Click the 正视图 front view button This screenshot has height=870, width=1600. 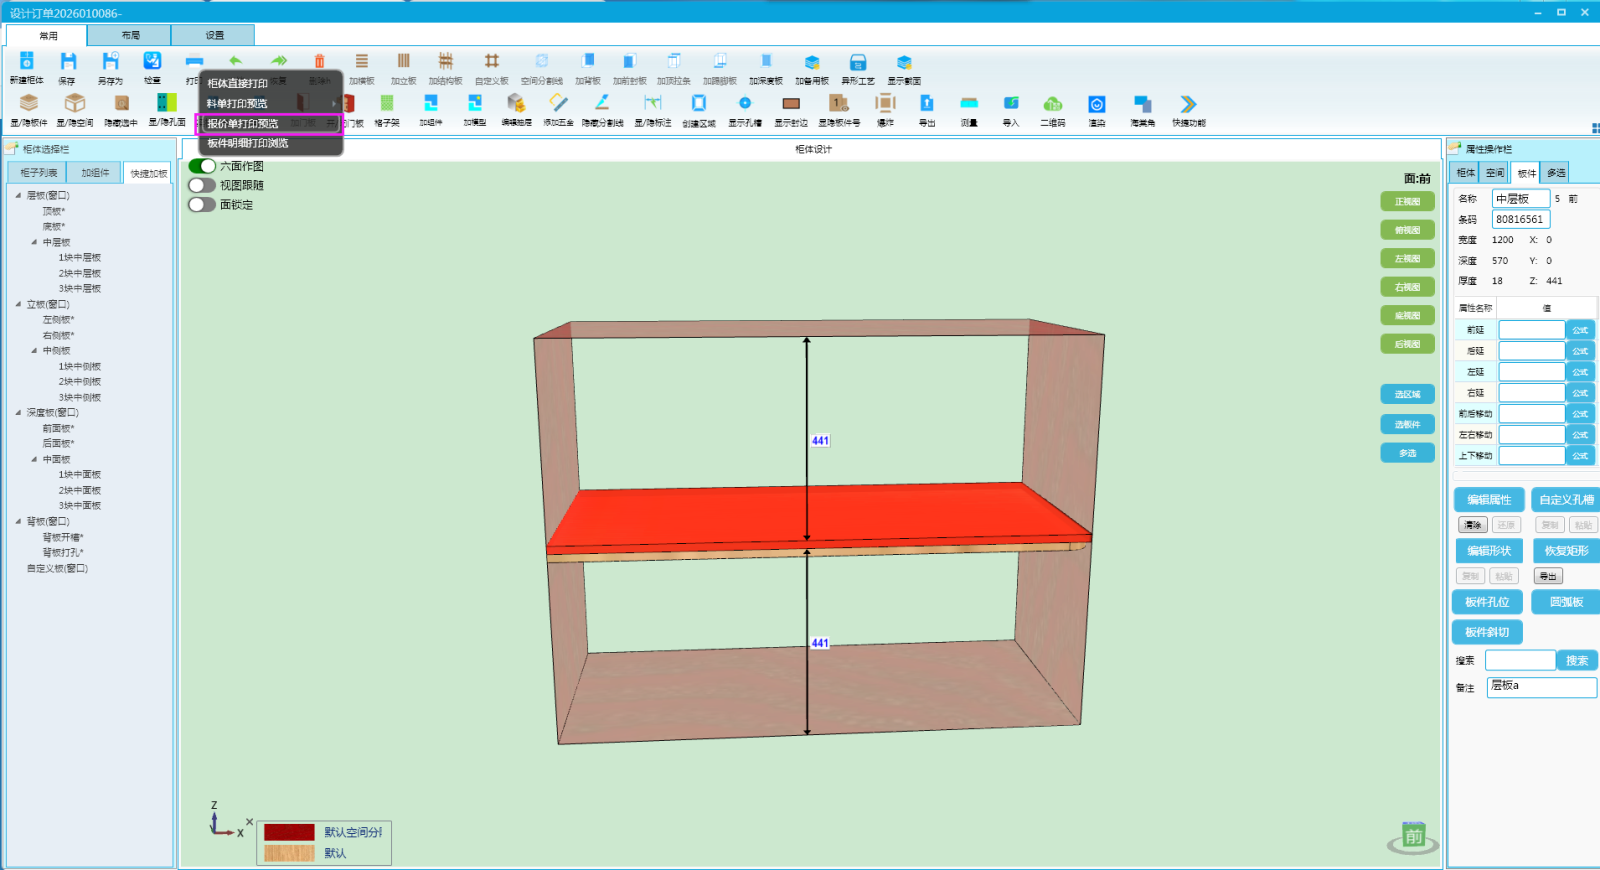[x=1407, y=202]
